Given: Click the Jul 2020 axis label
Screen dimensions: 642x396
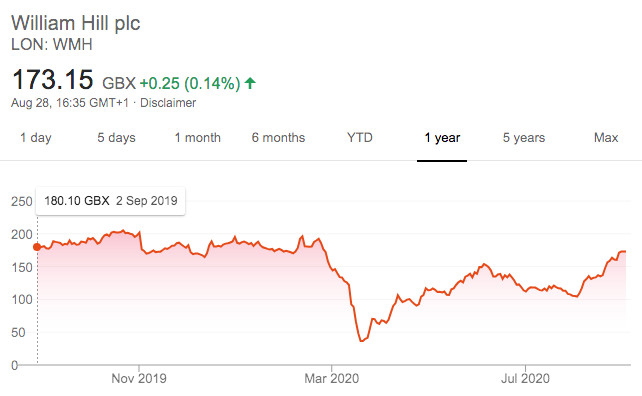Looking at the screenshot, I should tap(525, 378).
